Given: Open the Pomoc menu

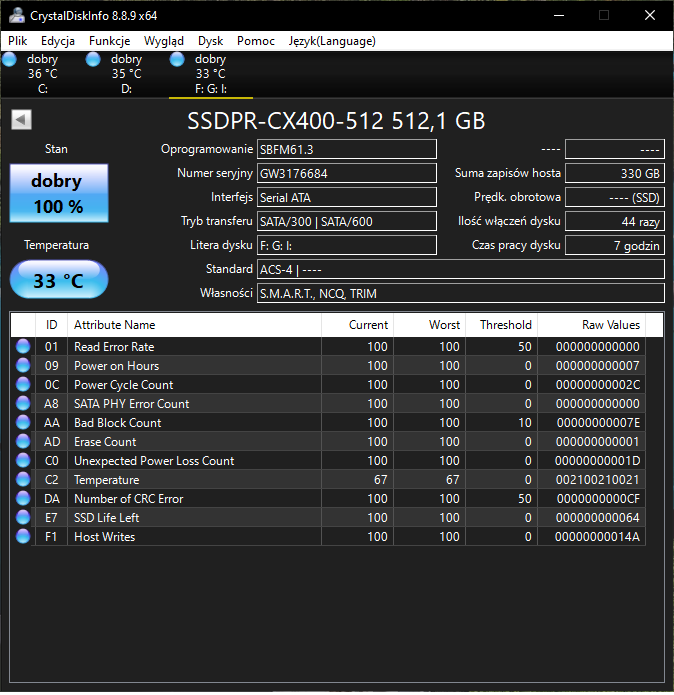Looking at the screenshot, I should (x=256, y=41).
